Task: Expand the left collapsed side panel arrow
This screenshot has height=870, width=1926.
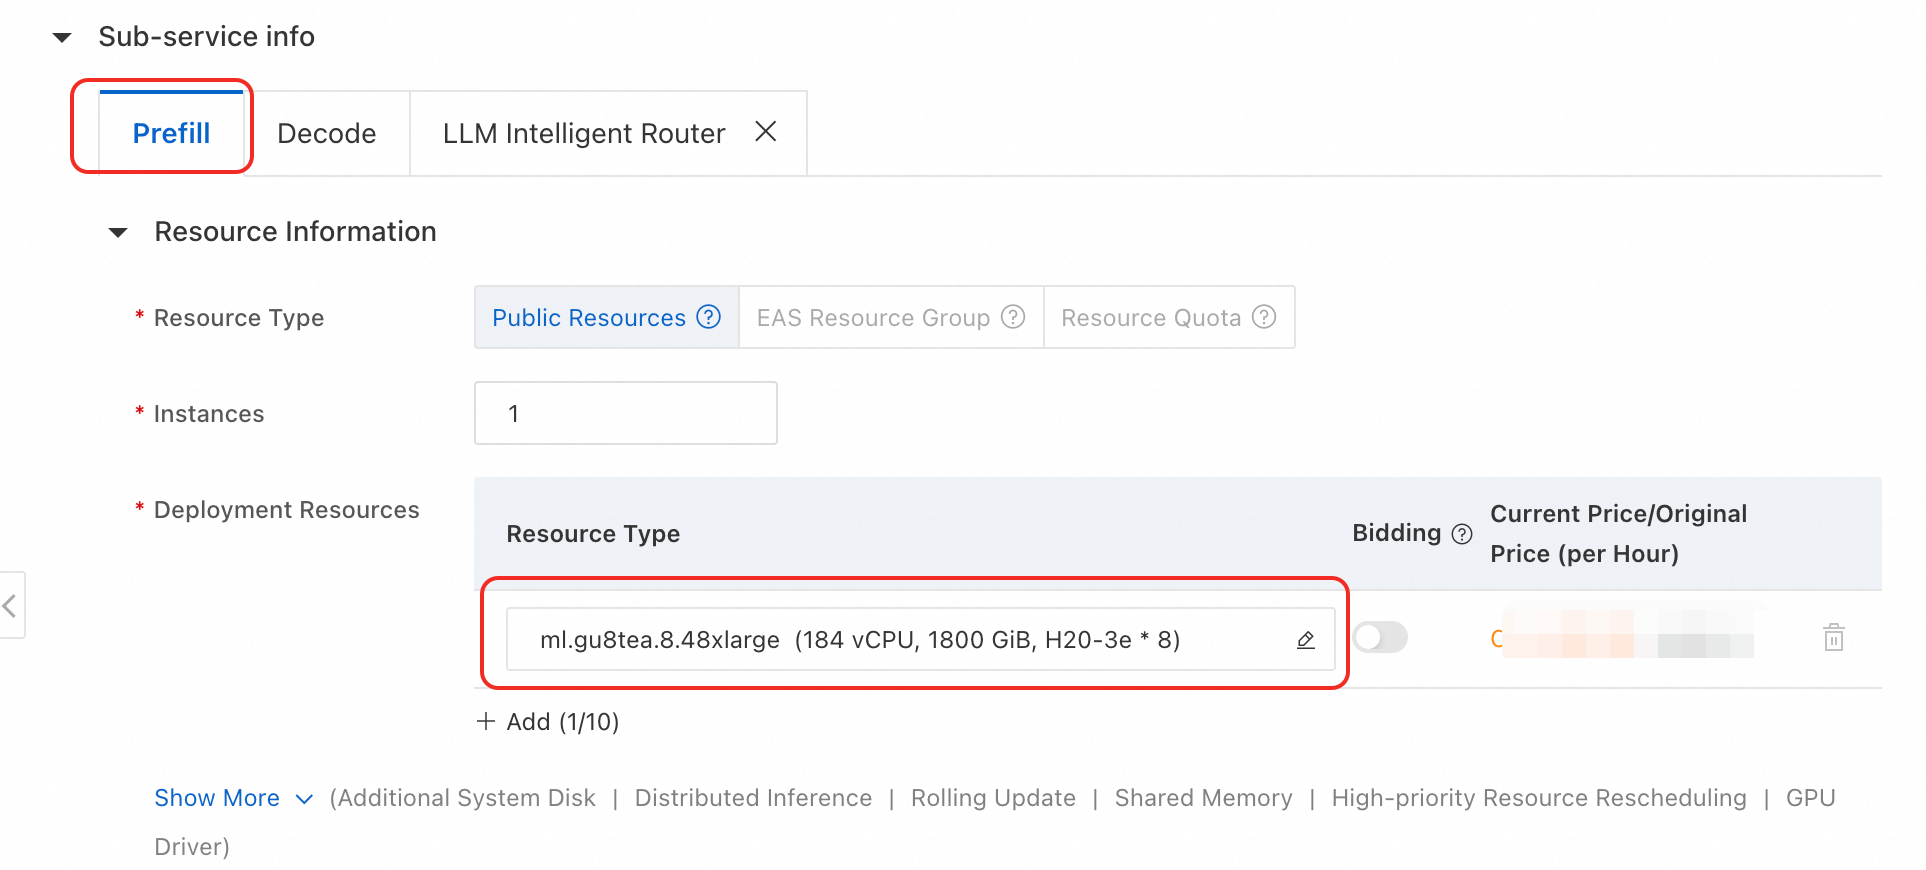Action: (10, 605)
